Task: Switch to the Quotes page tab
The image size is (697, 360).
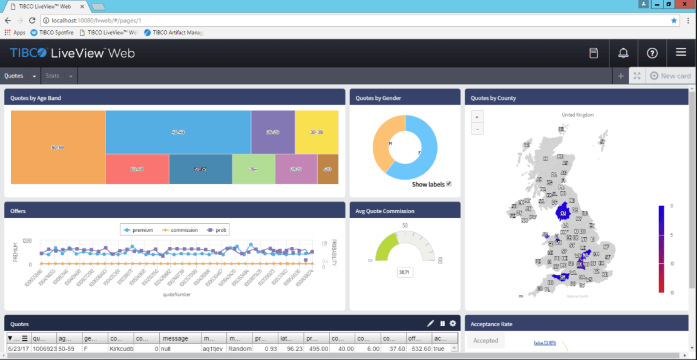Action: (x=14, y=76)
